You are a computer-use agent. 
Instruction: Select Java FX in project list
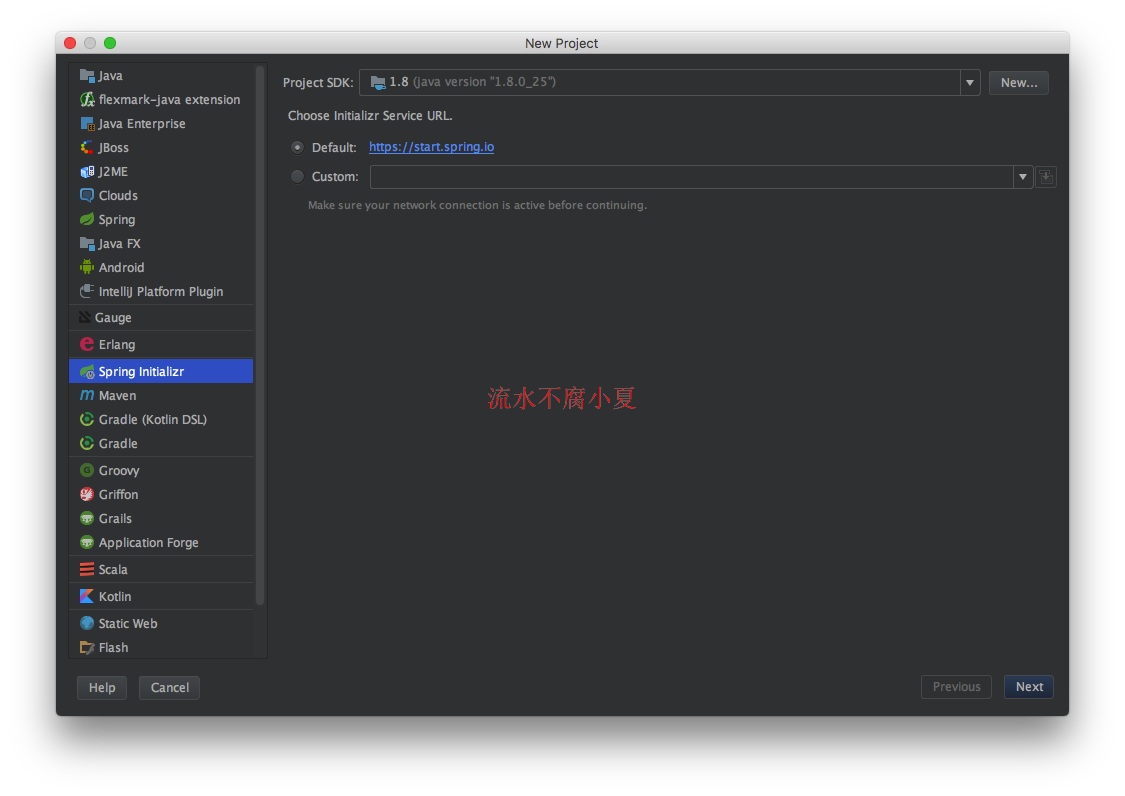click(161, 243)
